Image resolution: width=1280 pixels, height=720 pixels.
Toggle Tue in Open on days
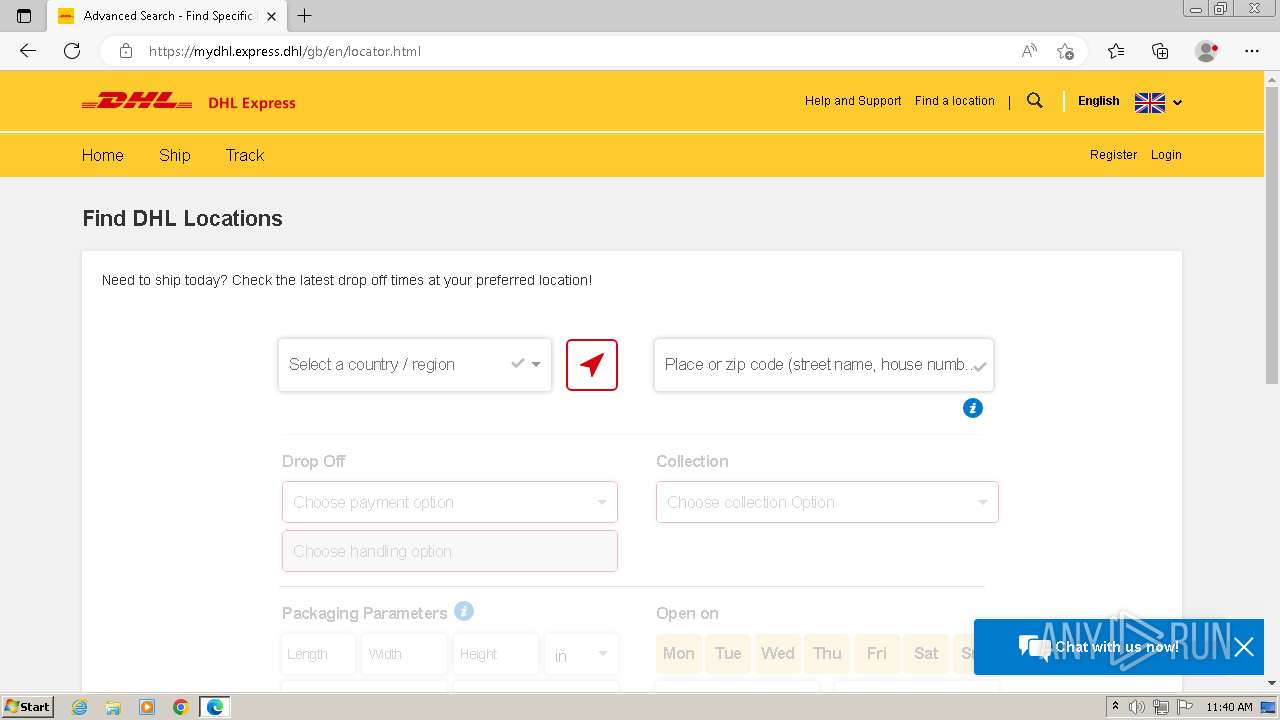728,653
